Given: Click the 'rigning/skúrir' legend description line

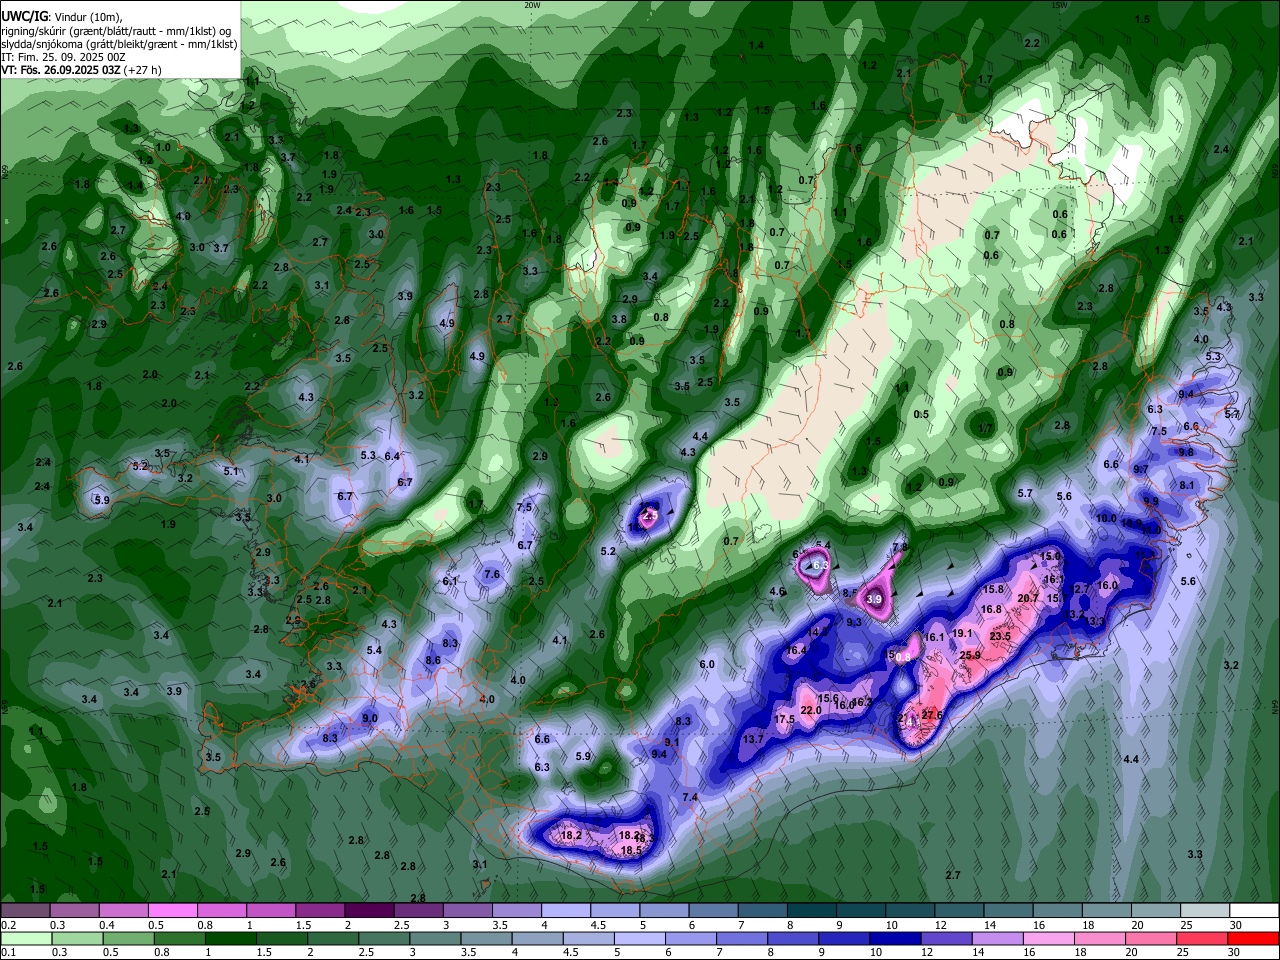Looking at the screenshot, I should coord(116,31).
